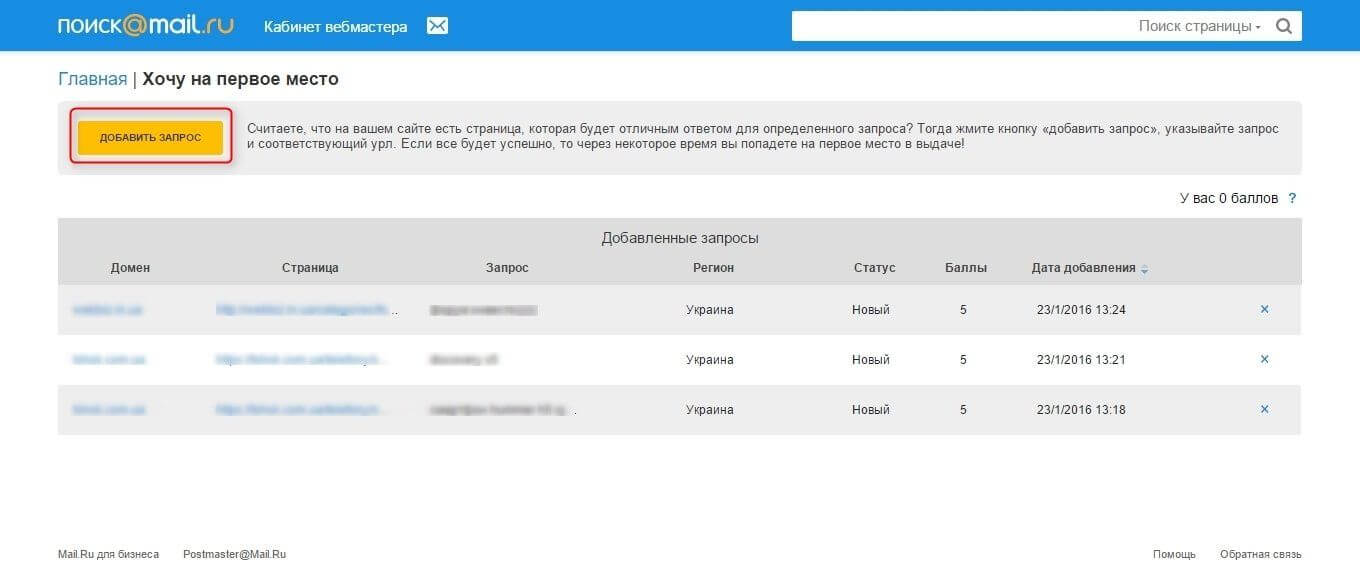The height and width of the screenshot is (572, 1360).
Task: Toggle sort arrow next to Дата добавления
Action: pos(1145,269)
